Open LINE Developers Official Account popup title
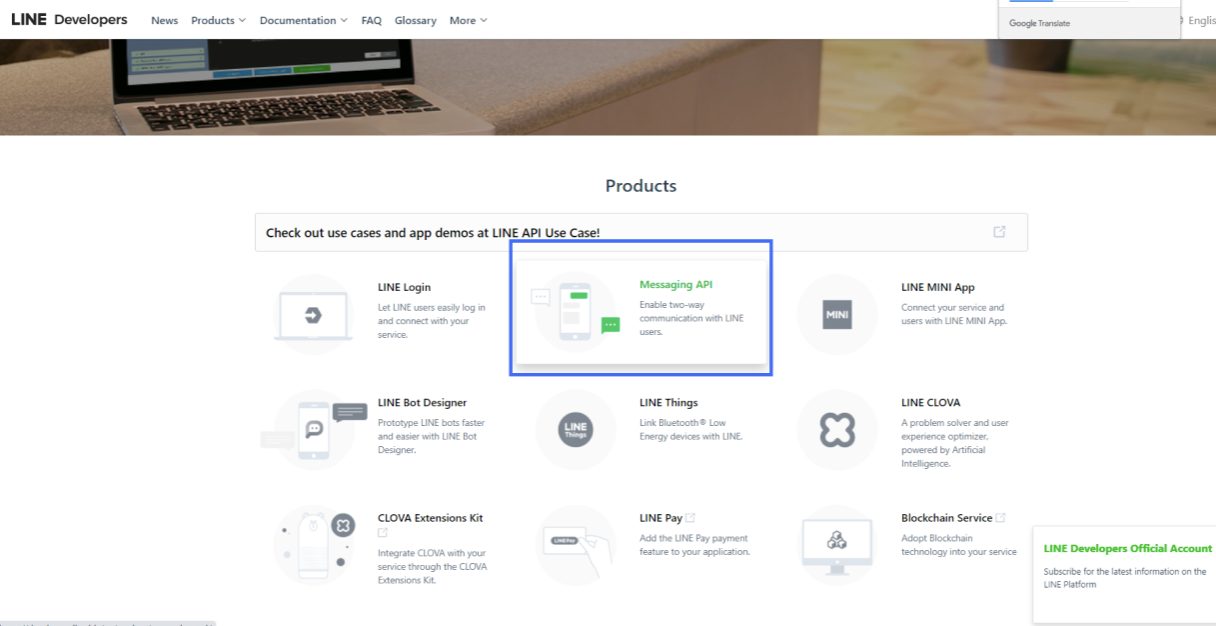The height and width of the screenshot is (626, 1216). tap(1128, 548)
